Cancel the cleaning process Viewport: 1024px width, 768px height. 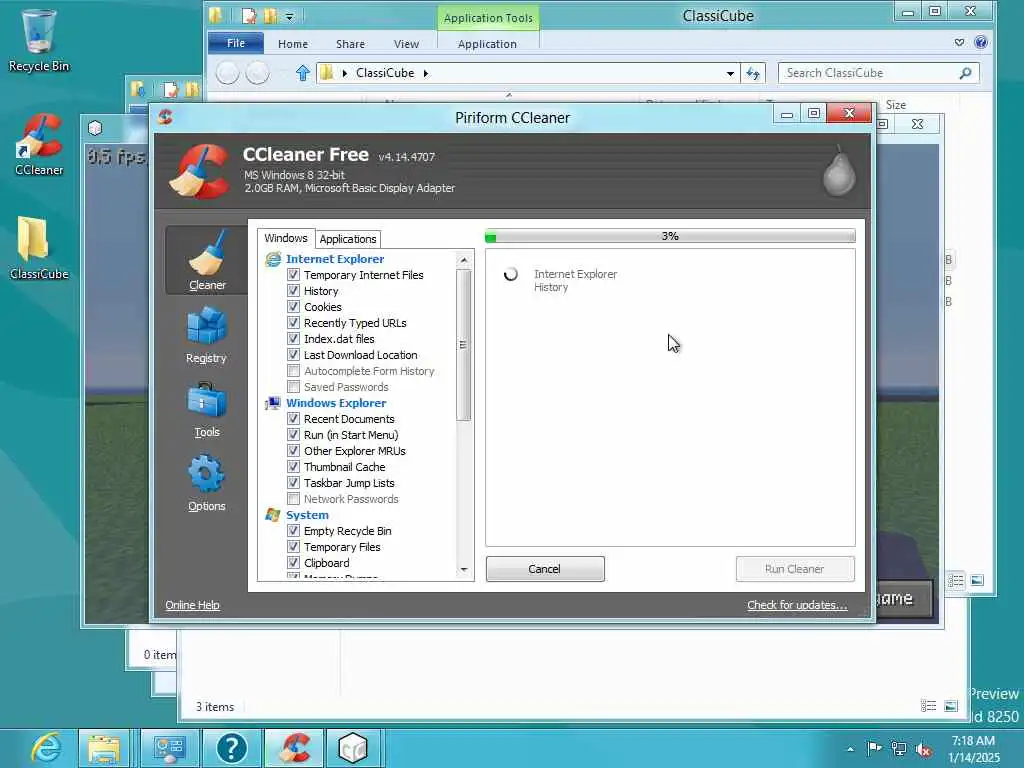(x=545, y=569)
